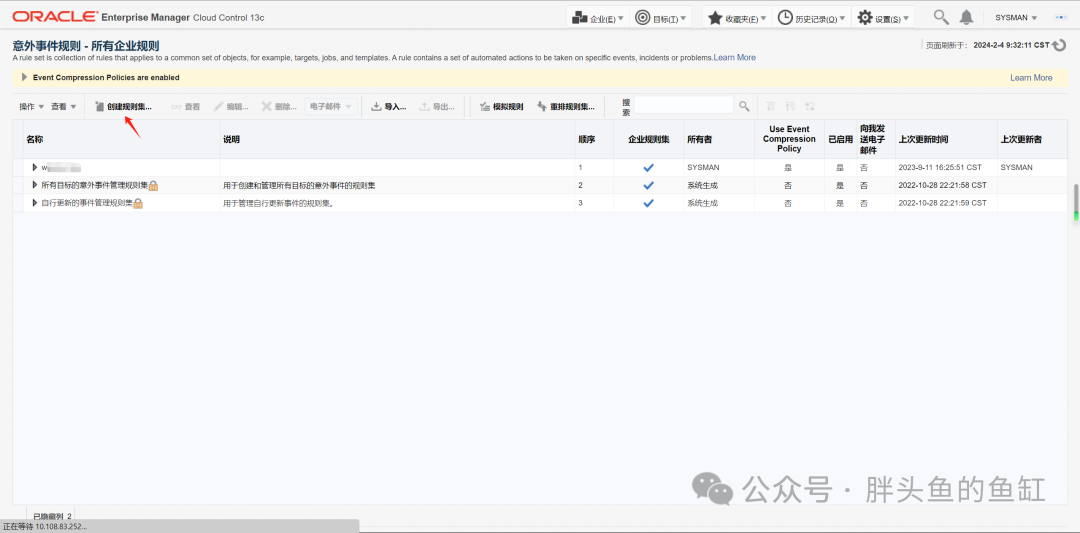Click the 导出 export button
Image resolution: width=1080 pixels, height=533 pixels.
pyautogui.click(x=437, y=107)
